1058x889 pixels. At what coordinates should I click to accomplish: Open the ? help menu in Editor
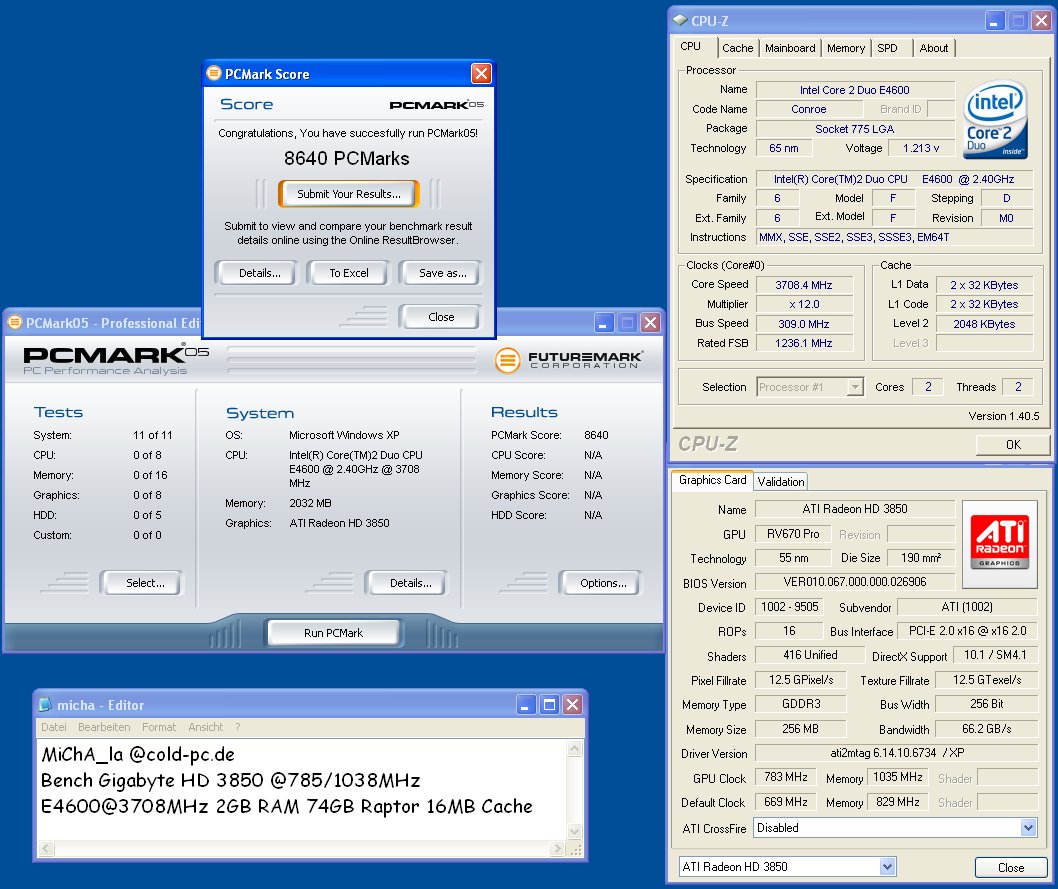[238, 727]
